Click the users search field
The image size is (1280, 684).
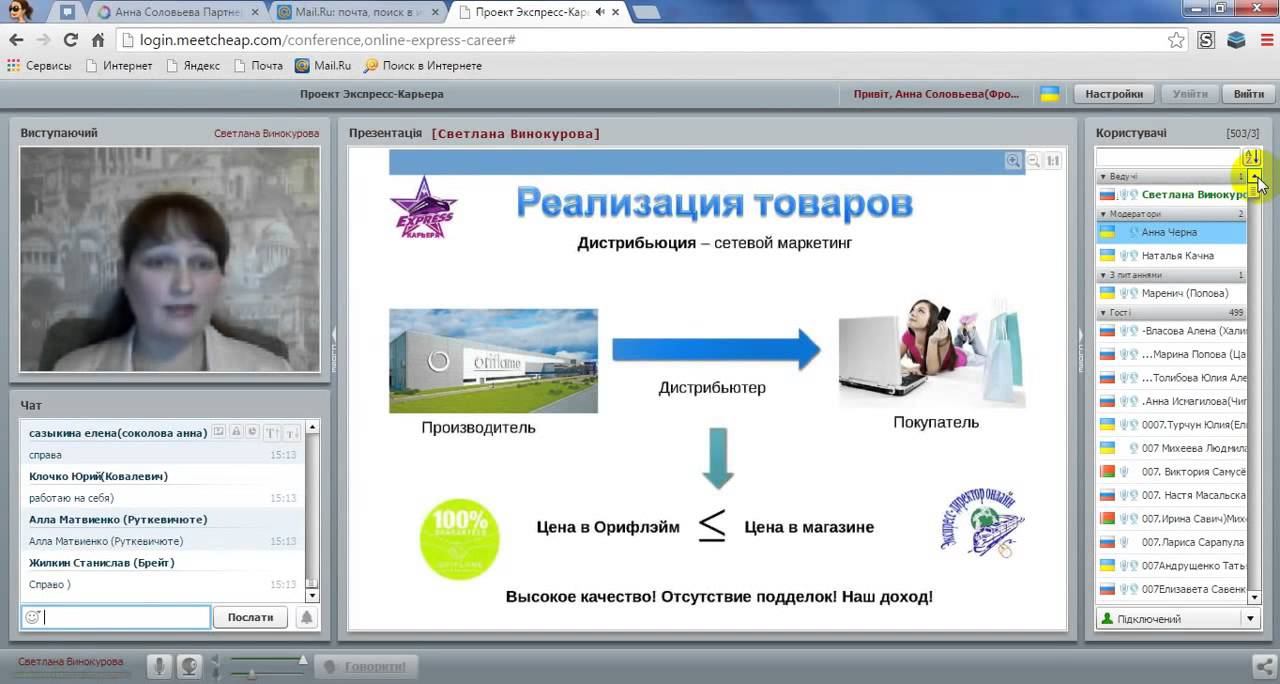coord(1167,157)
